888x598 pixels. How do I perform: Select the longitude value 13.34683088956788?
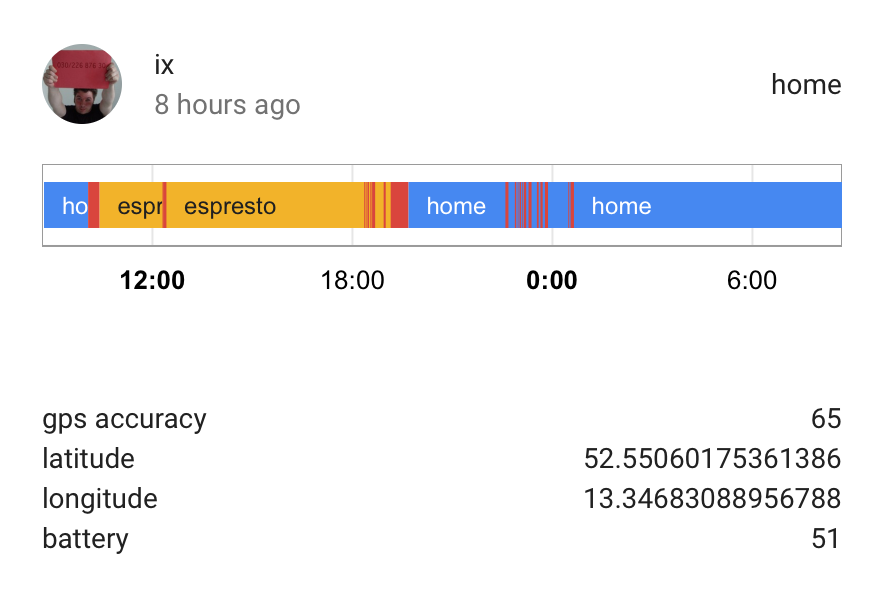pos(712,499)
